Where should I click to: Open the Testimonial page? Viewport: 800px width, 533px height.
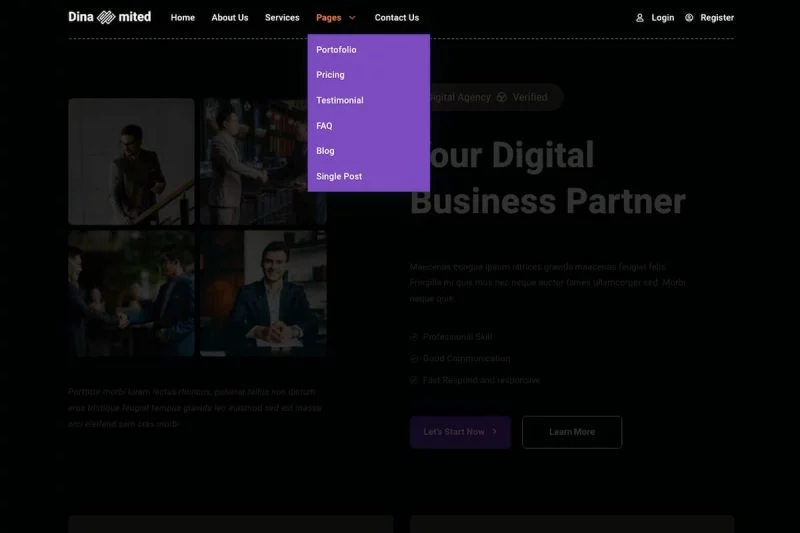coord(340,101)
